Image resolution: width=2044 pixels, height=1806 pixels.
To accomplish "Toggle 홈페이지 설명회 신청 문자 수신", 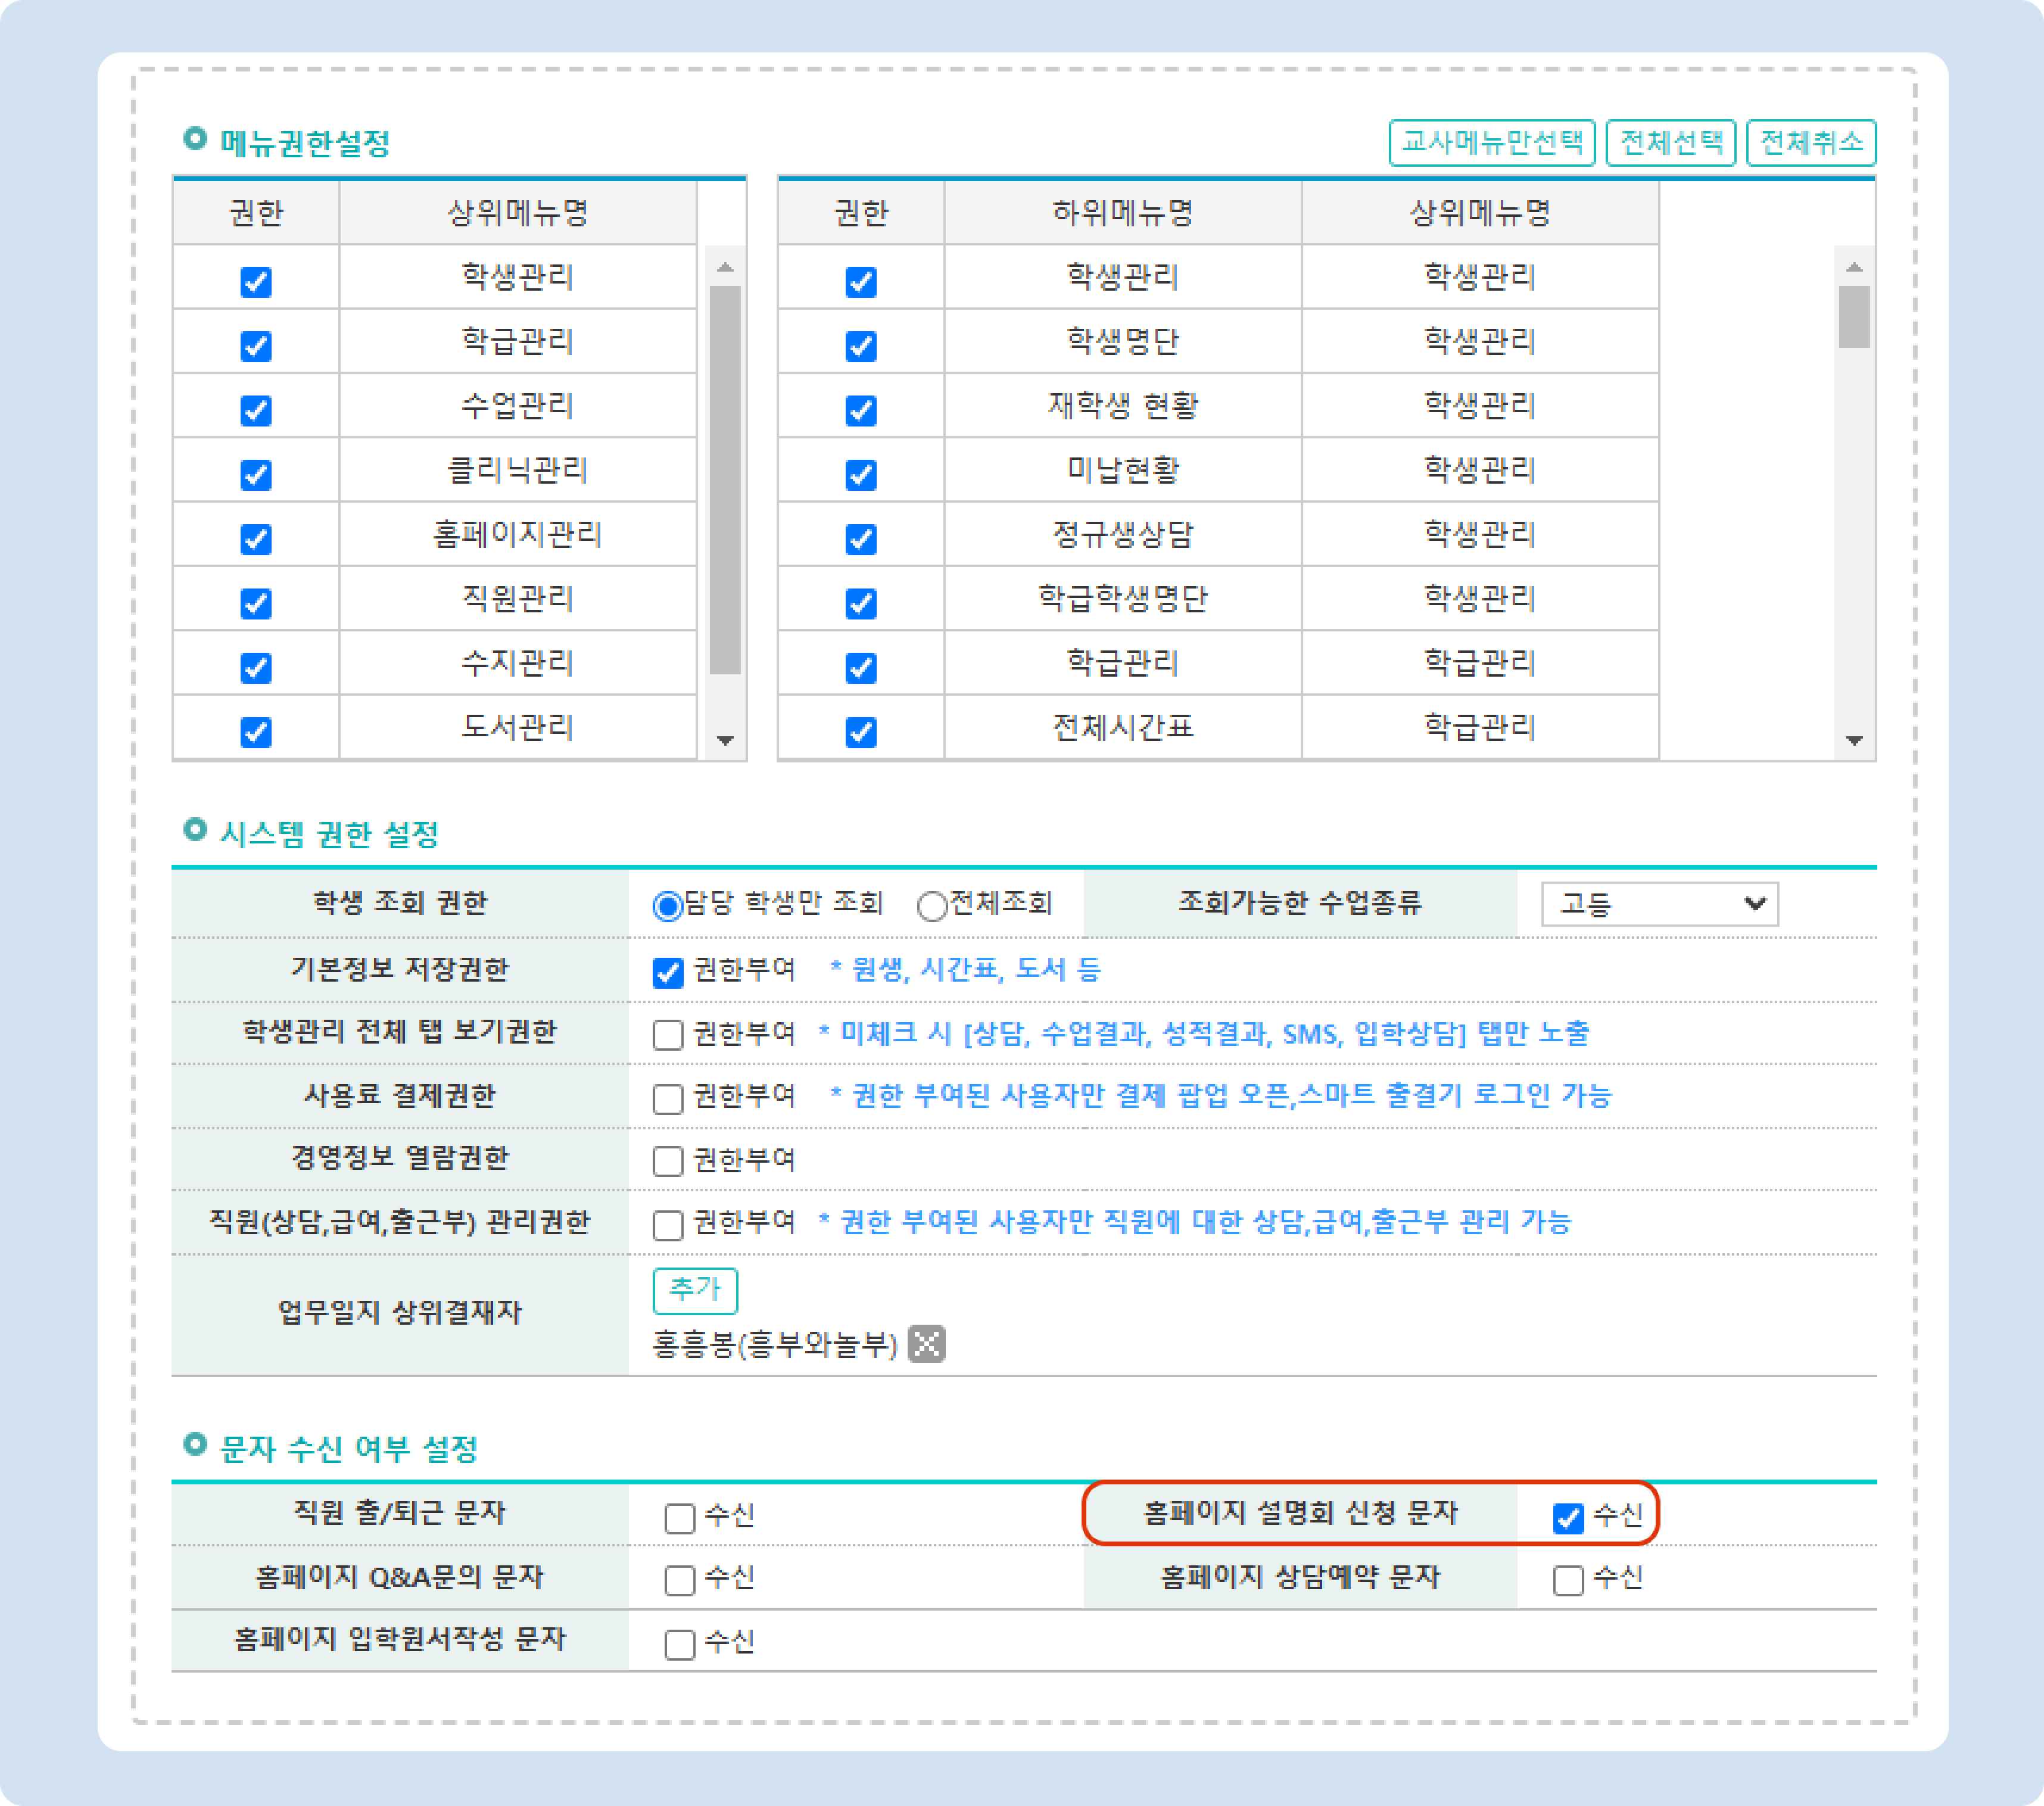I will click(1568, 1518).
